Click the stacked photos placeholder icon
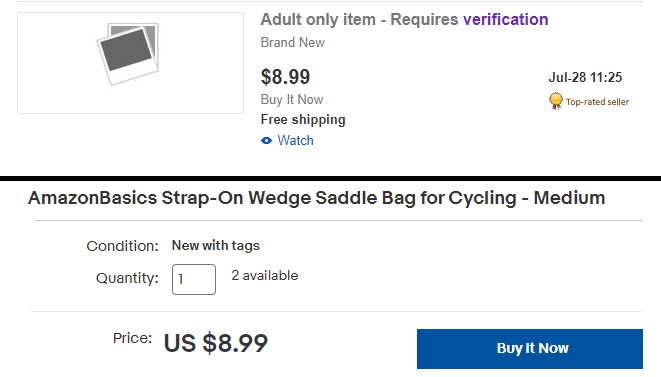Viewport: 661px width, 377px height. point(128,54)
